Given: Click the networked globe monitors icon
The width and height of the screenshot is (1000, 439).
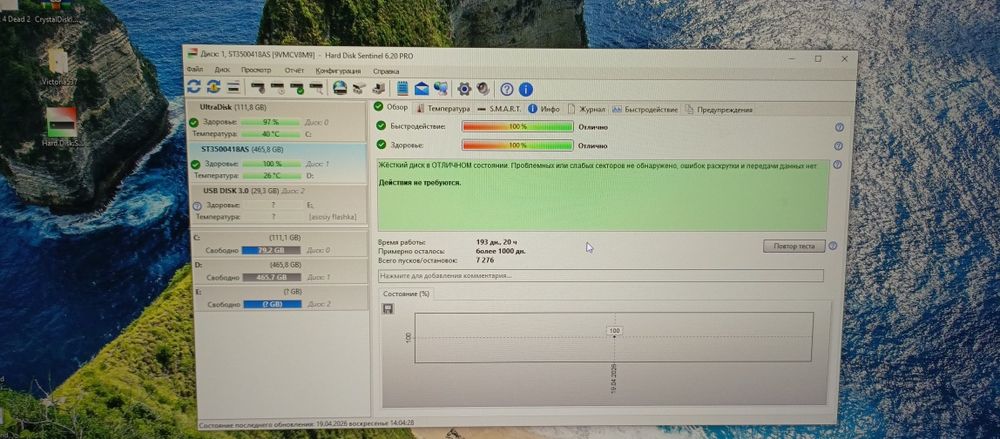Looking at the screenshot, I should point(441,88).
